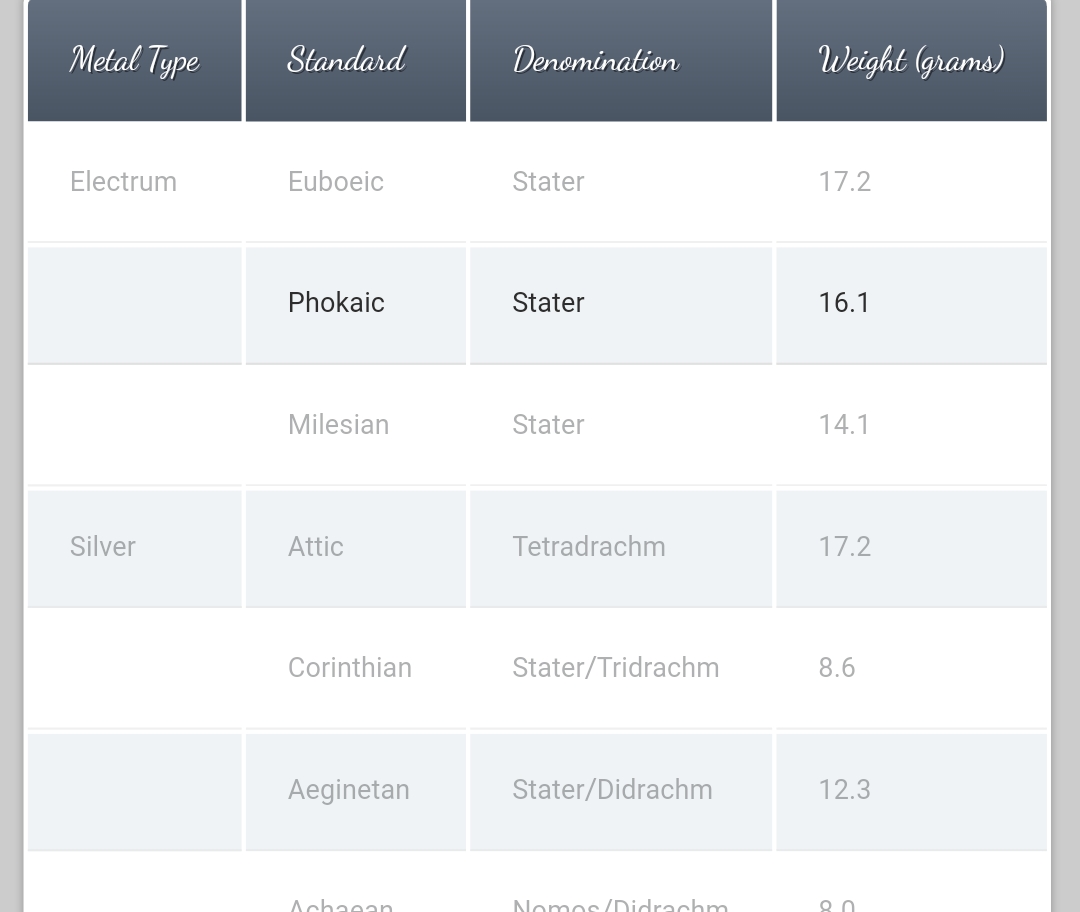This screenshot has width=1080, height=912.
Task: Click the Stater/Didrachm denomination cell
Action: 621,790
